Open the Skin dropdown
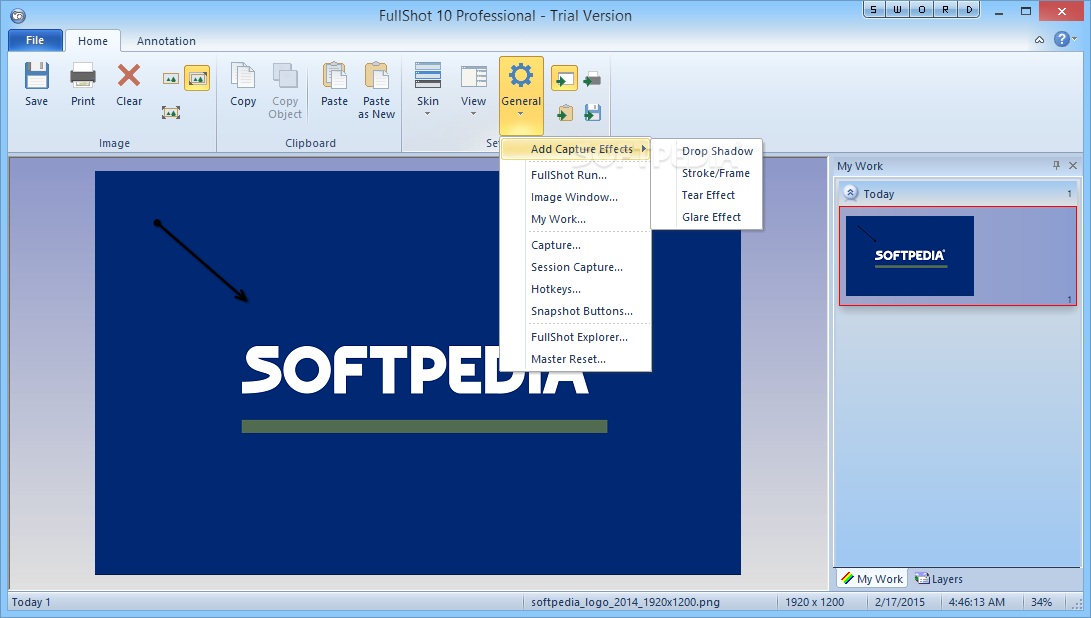 (427, 89)
